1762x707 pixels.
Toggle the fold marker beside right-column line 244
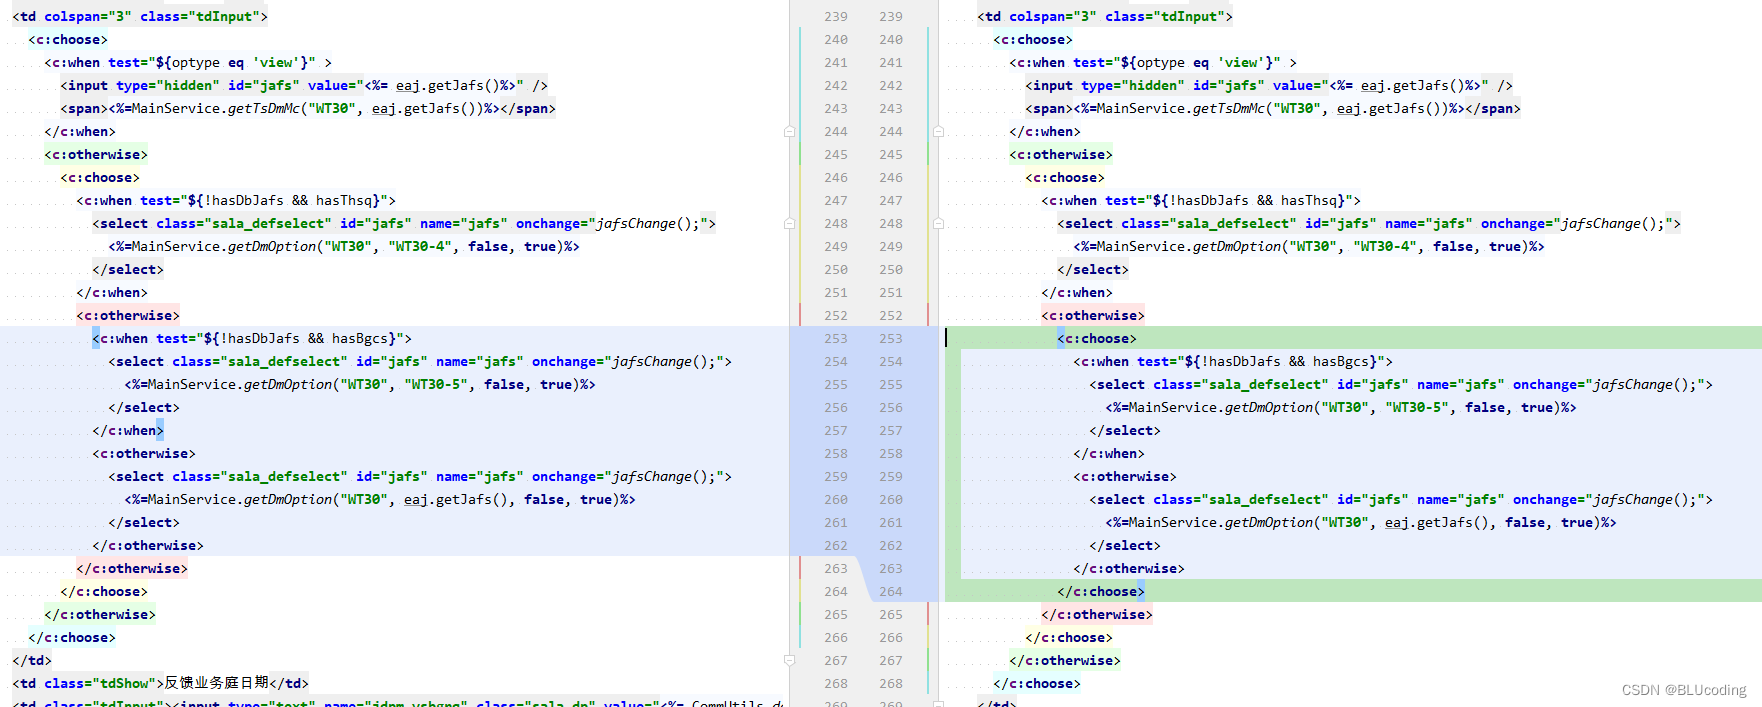938,131
